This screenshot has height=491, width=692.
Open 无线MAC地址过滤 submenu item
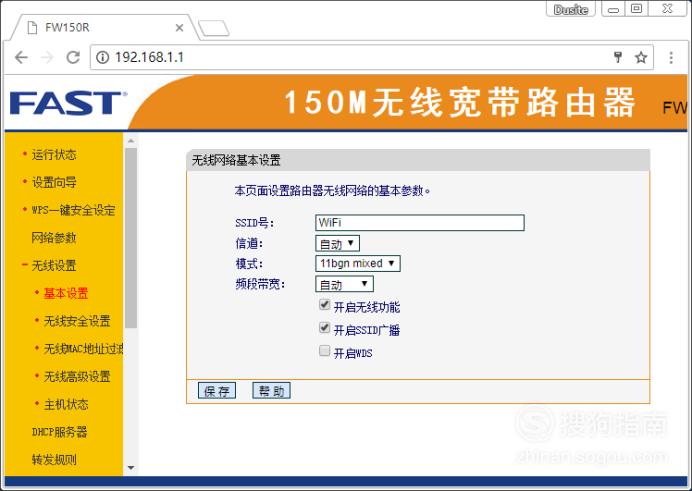(x=83, y=349)
